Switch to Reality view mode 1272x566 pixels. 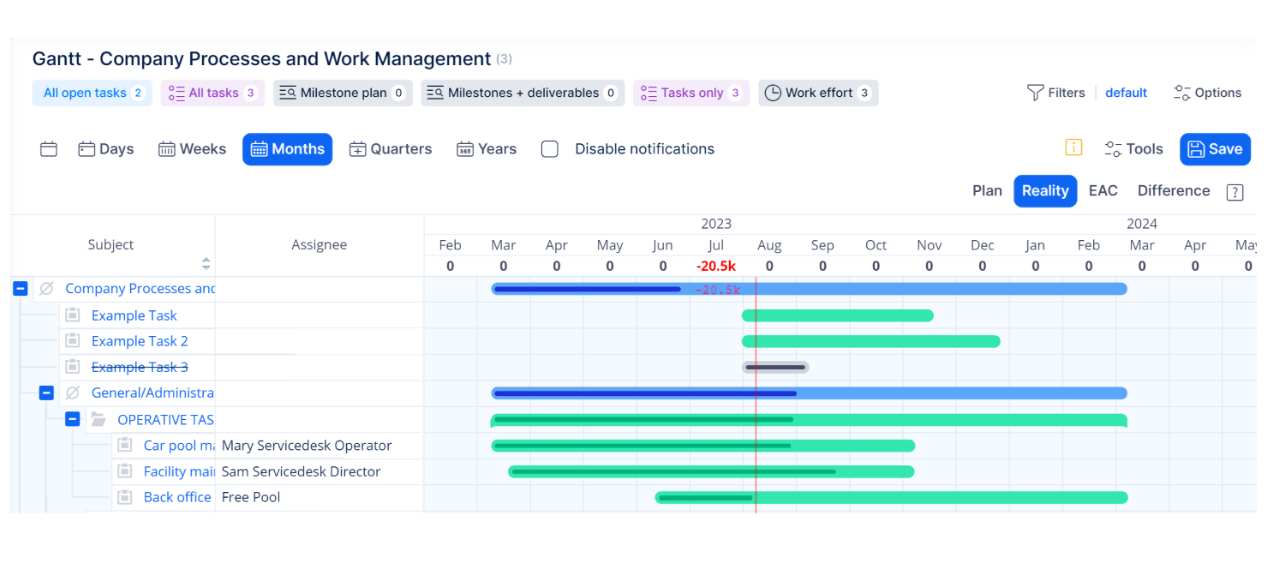point(1045,191)
